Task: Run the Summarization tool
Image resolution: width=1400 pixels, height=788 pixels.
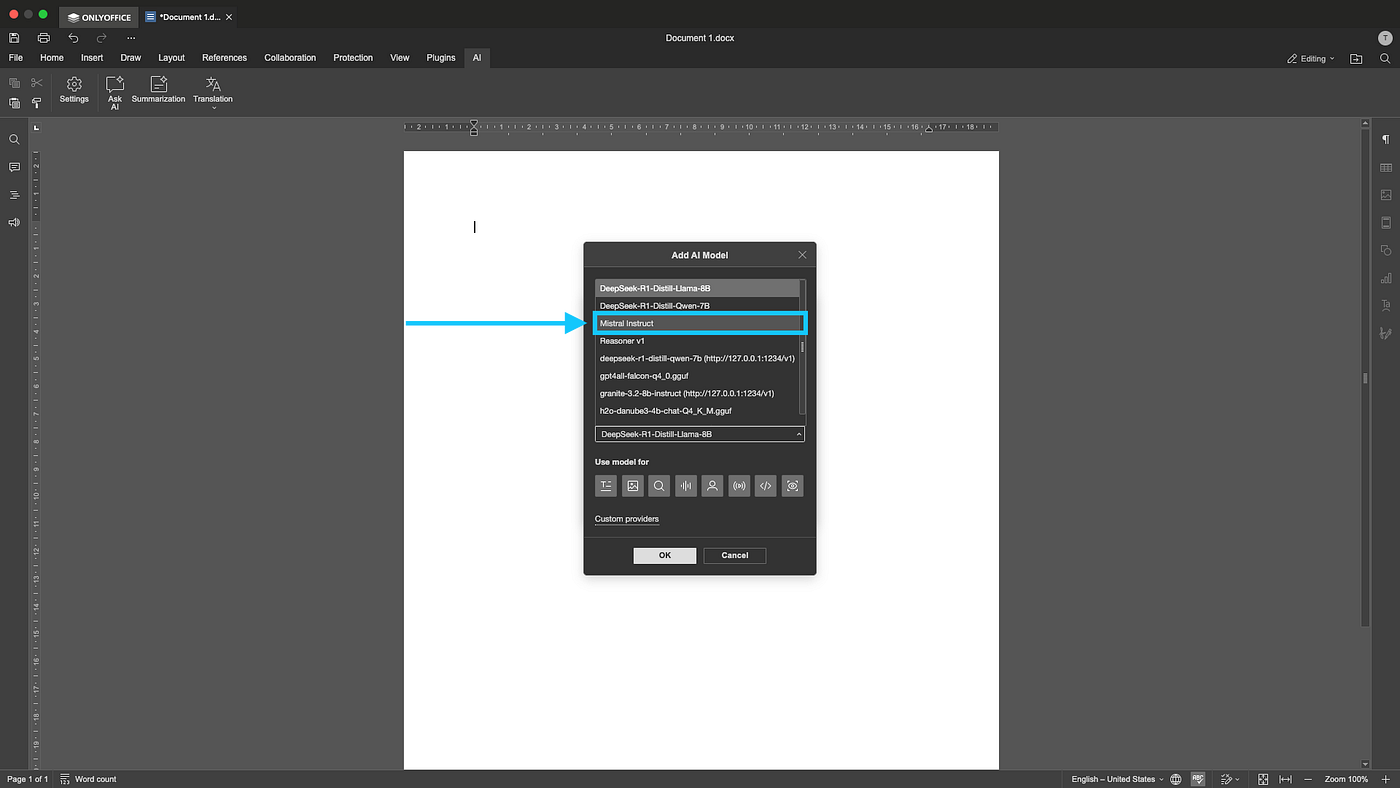Action: [158, 90]
